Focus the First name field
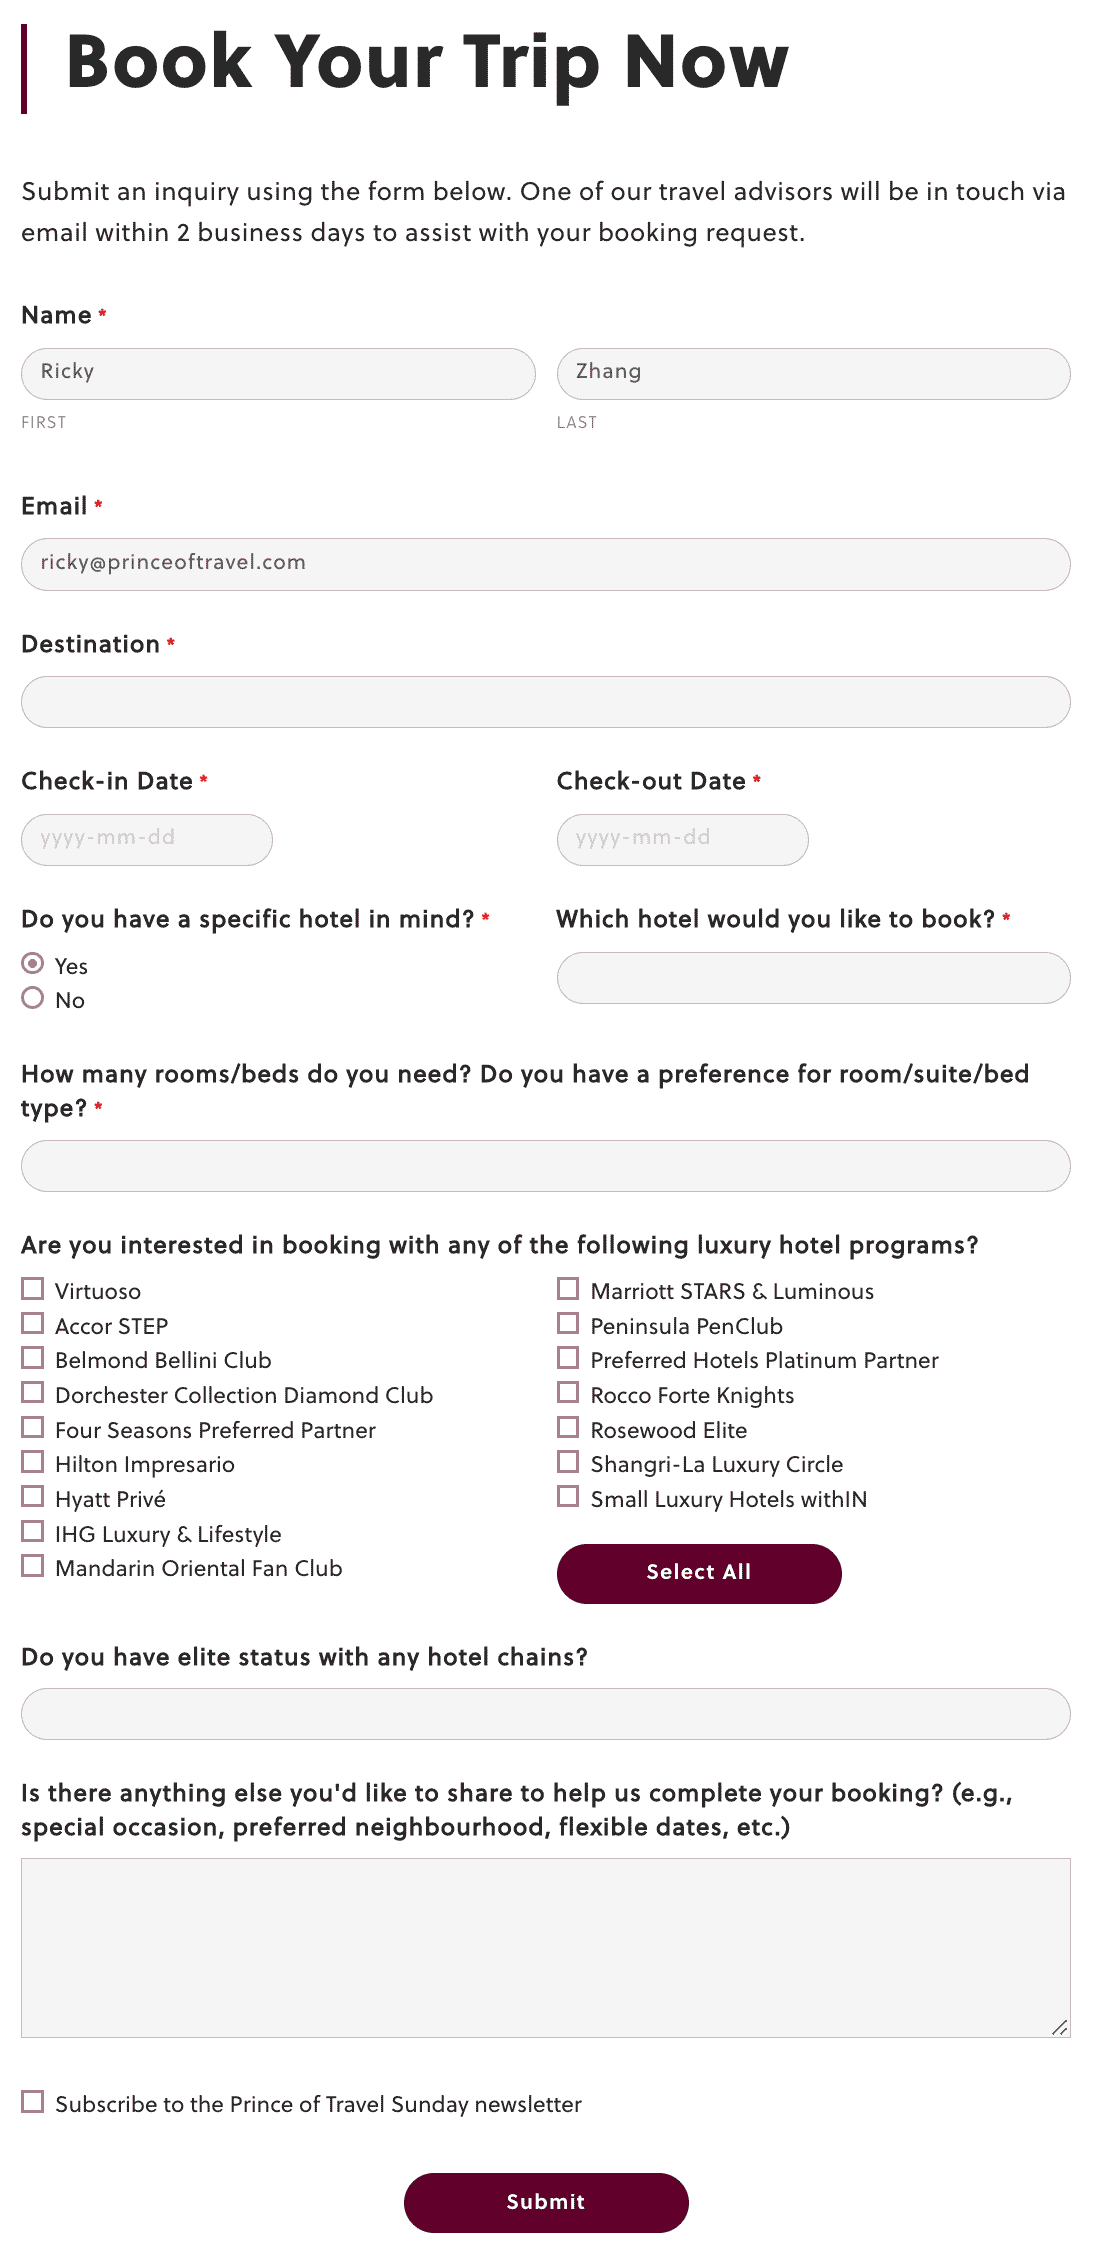Screen dimensions: 1096x2250 tap(278, 374)
